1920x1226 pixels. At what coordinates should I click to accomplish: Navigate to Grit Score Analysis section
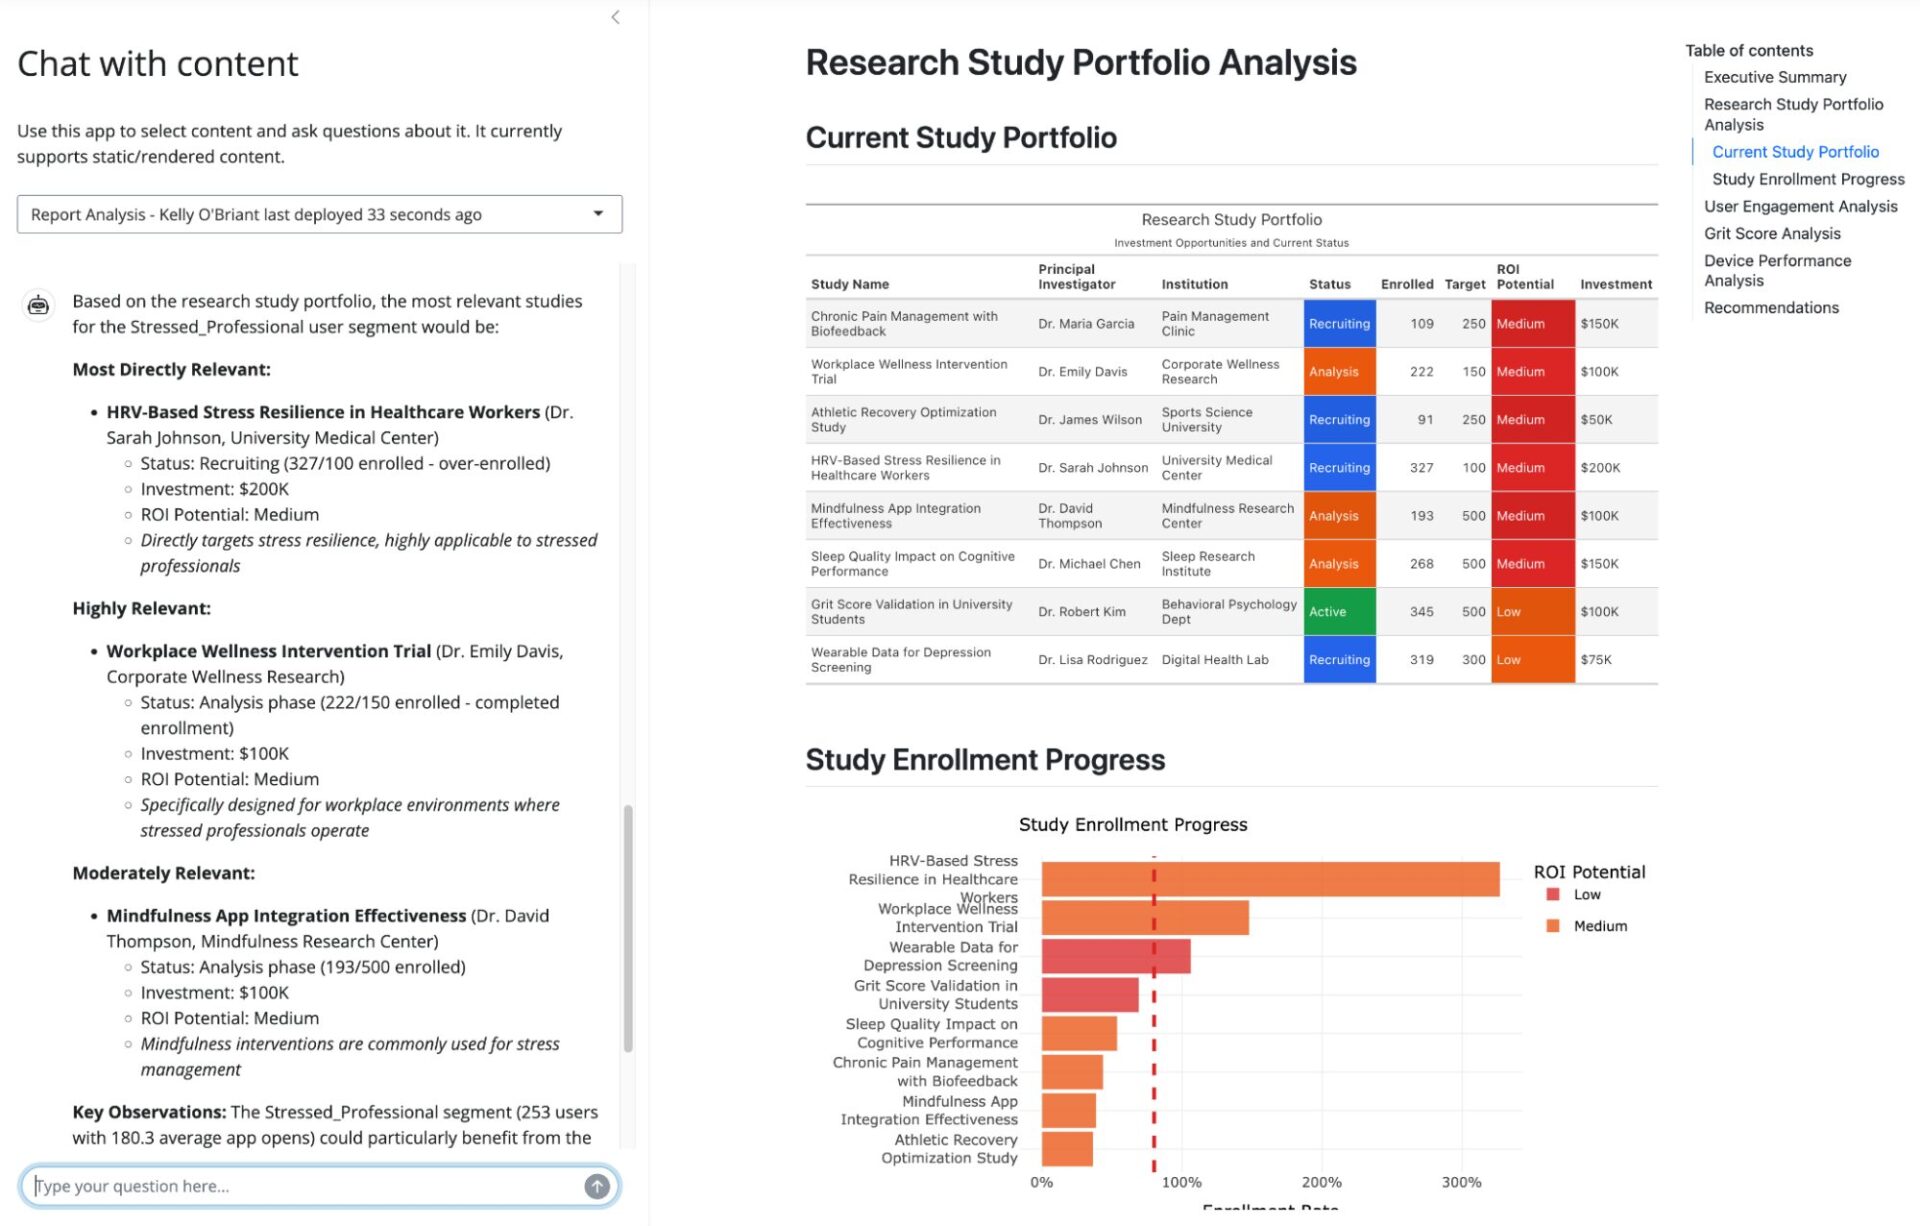tap(1772, 233)
